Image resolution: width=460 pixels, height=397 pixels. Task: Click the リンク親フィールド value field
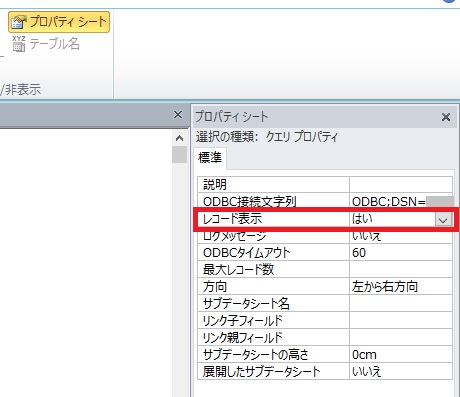[x=401, y=338]
